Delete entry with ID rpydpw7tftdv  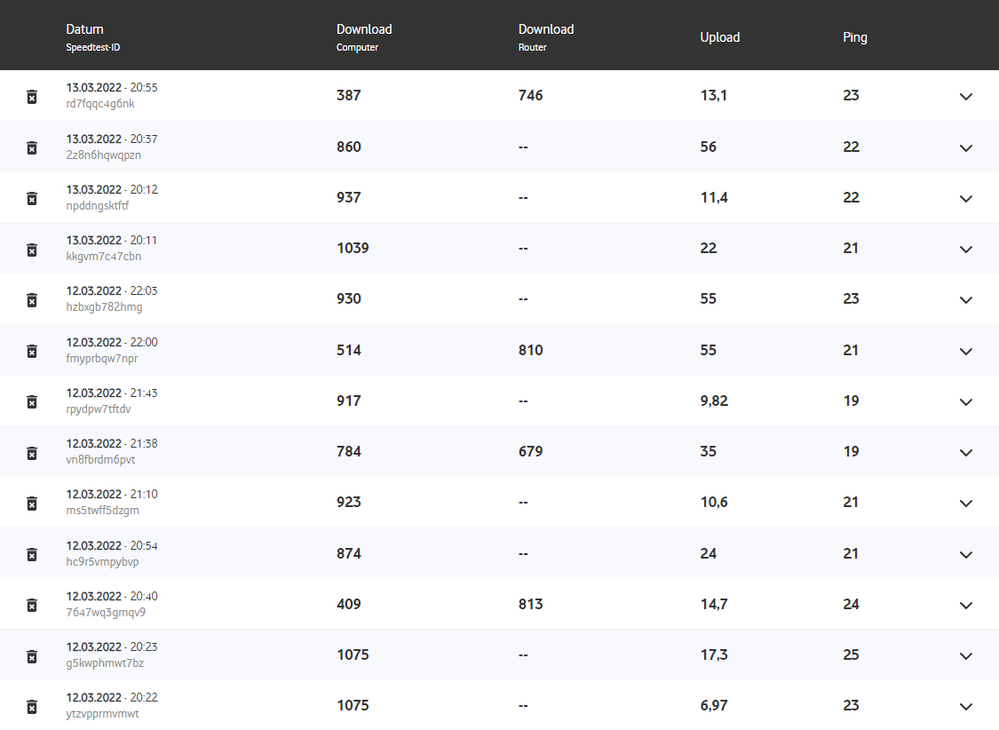(x=32, y=402)
